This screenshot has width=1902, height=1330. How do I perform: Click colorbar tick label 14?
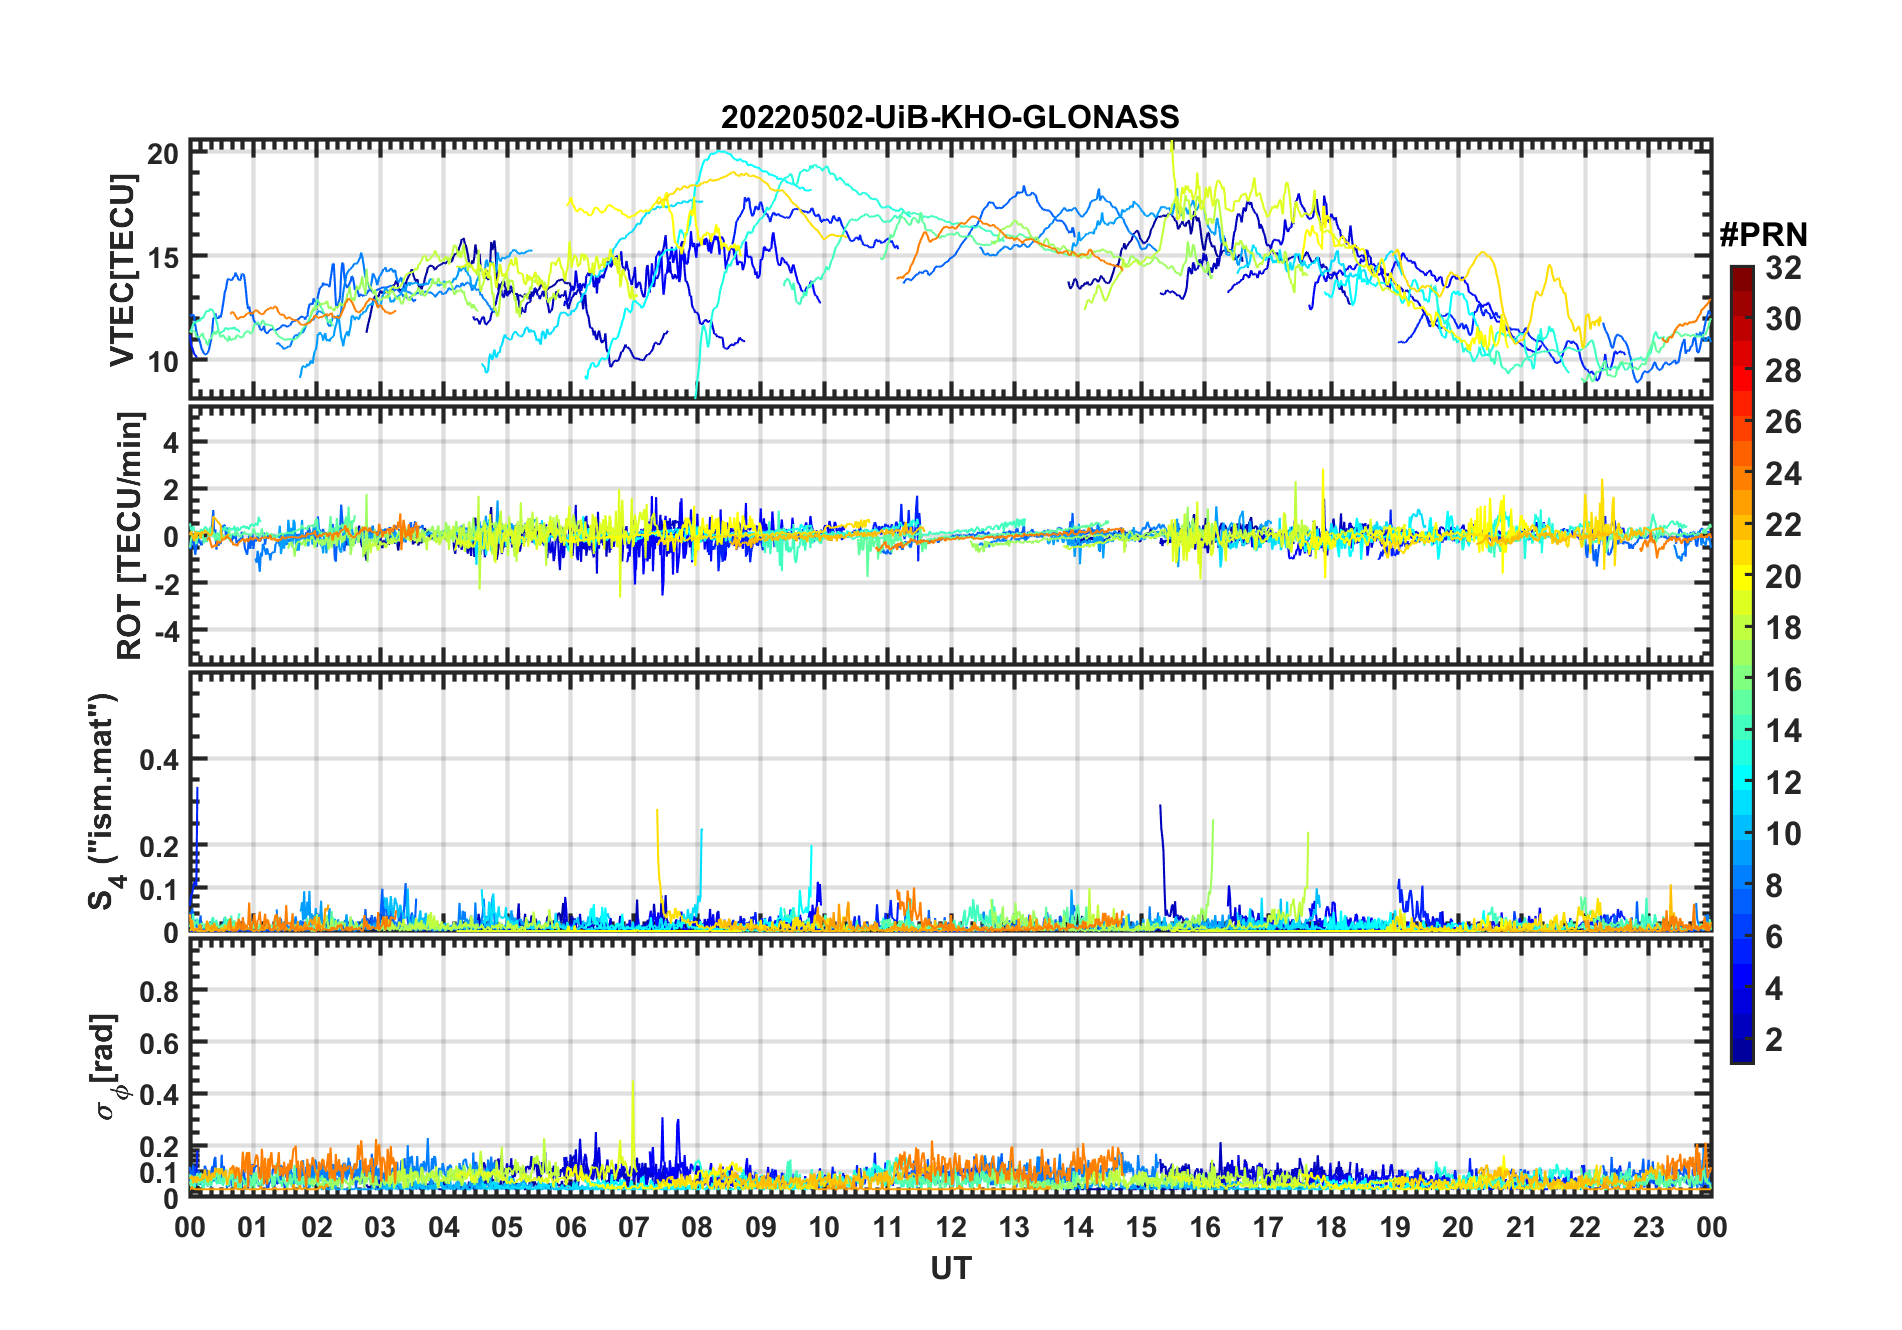point(1783,730)
